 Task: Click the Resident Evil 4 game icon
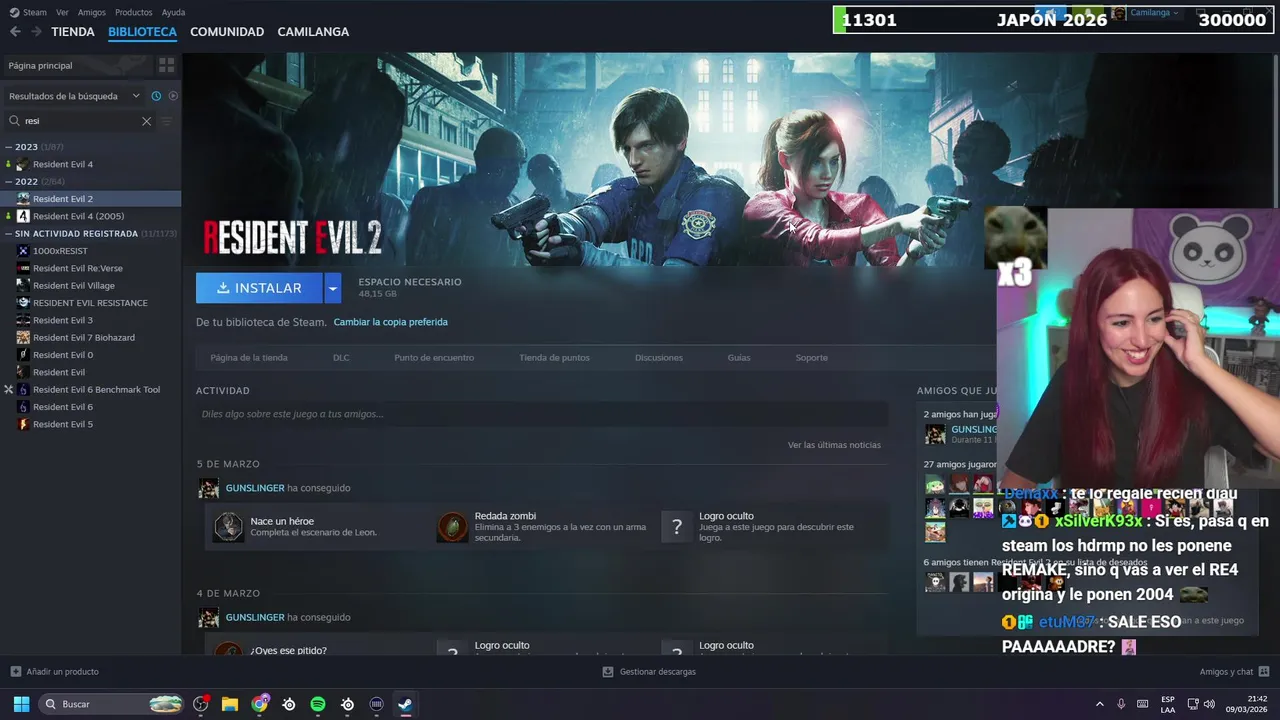[x=23, y=164]
